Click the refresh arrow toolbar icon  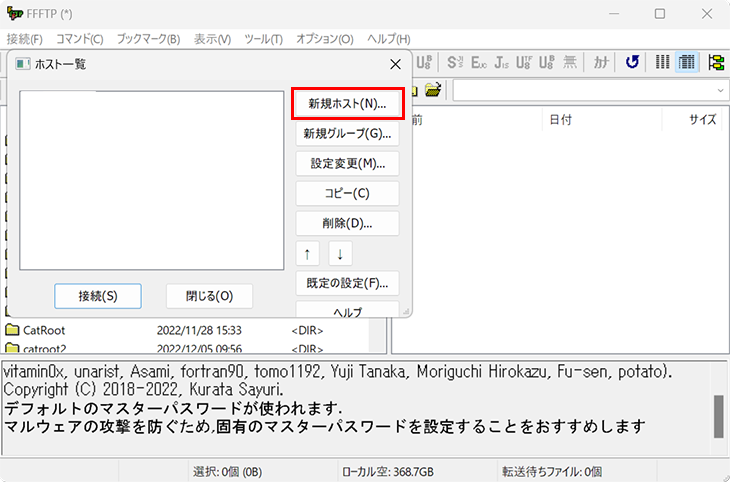632,62
